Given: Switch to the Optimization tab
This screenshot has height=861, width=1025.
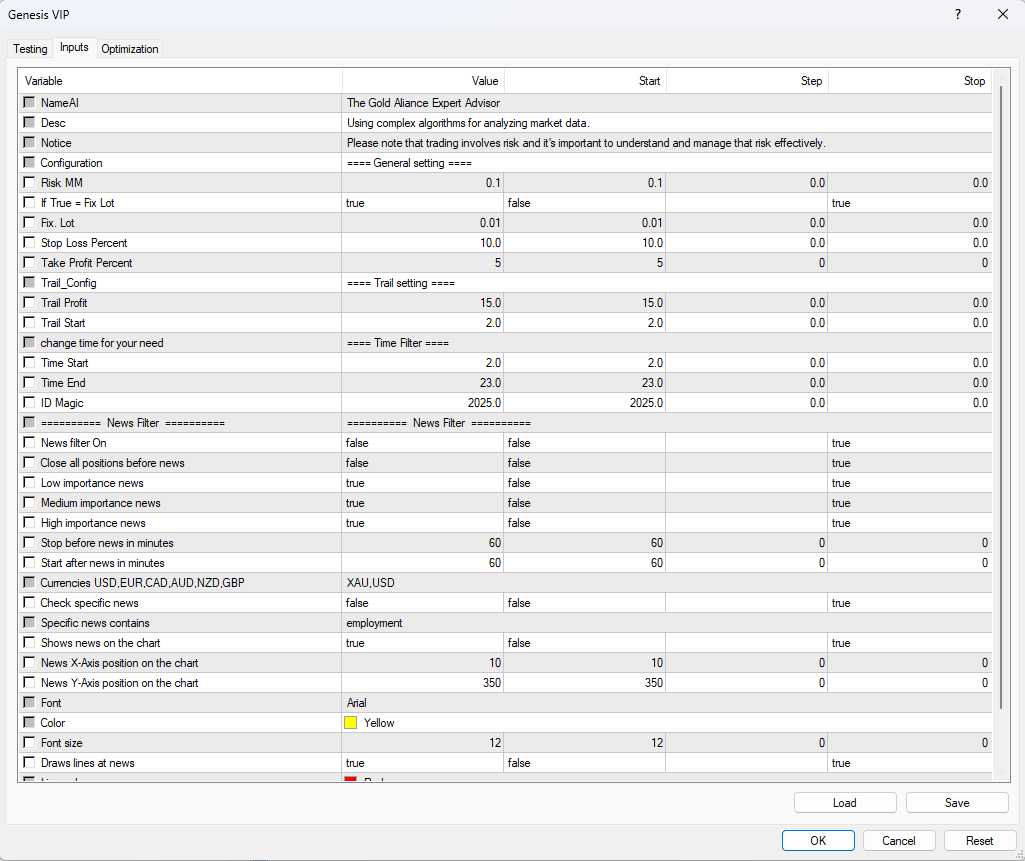Looking at the screenshot, I should tap(129, 48).
